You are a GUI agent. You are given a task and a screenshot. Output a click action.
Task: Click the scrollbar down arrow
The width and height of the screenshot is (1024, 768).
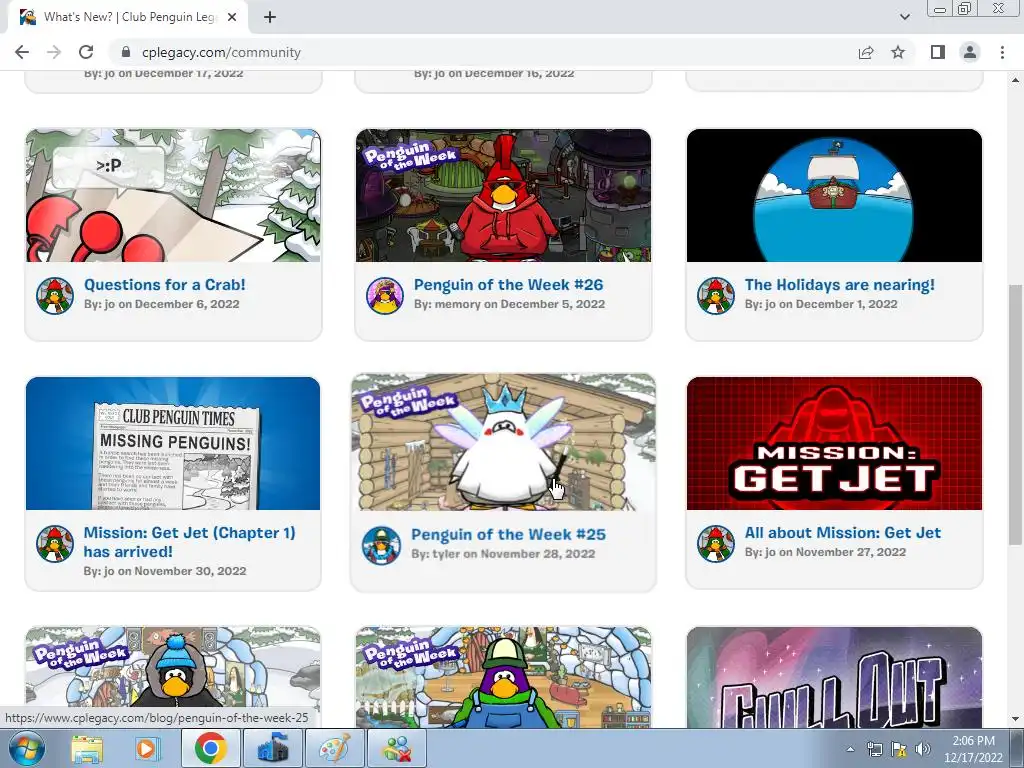pyautogui.click(x=1015, y=719)
